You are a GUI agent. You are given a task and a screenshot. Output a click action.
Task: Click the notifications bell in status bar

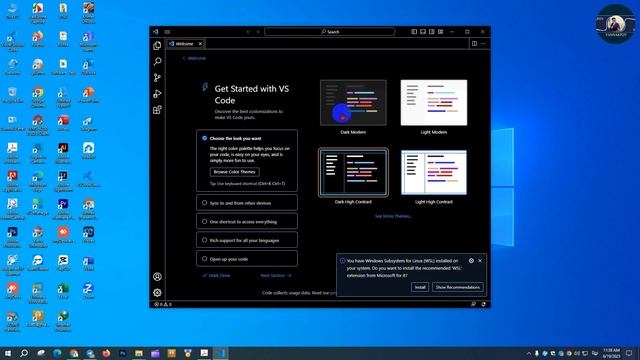tap(483, 304)
